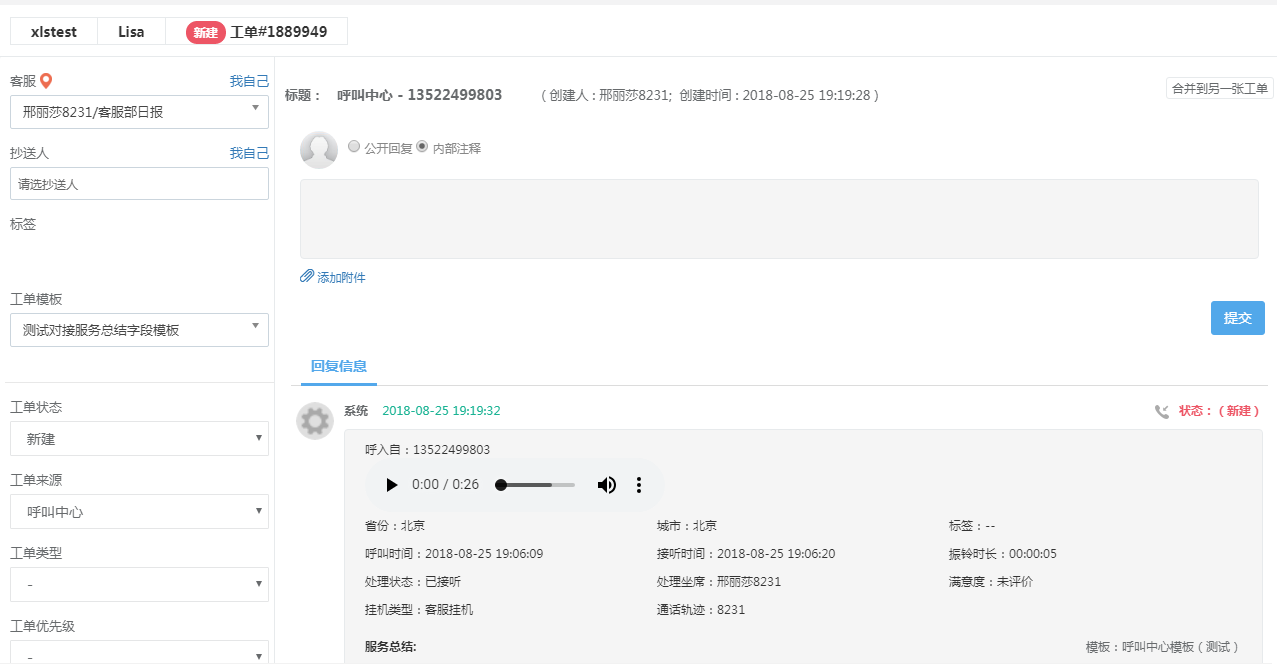
Task: Select the 回复信息 tab
Action: (x=338, y=366)
